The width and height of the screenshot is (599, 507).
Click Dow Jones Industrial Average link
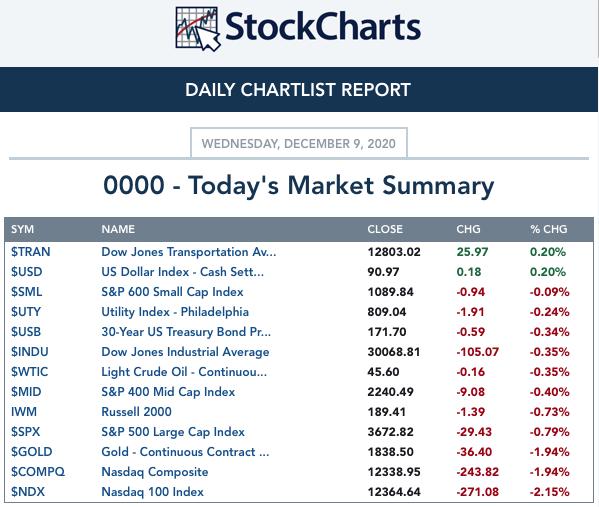point(185,352)
